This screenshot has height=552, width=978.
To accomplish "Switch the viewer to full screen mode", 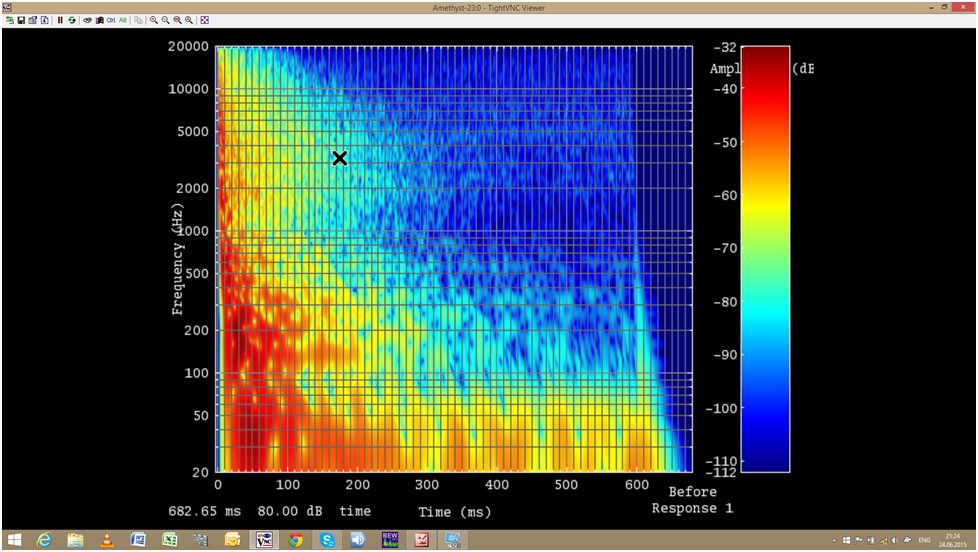I will [205, 20].
